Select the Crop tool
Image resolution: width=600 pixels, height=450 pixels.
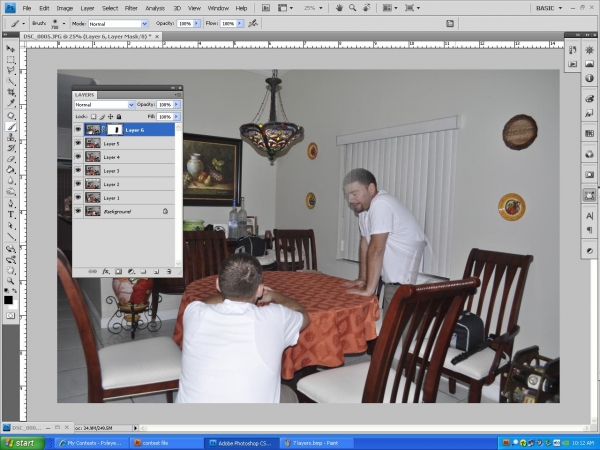[10, 92]
